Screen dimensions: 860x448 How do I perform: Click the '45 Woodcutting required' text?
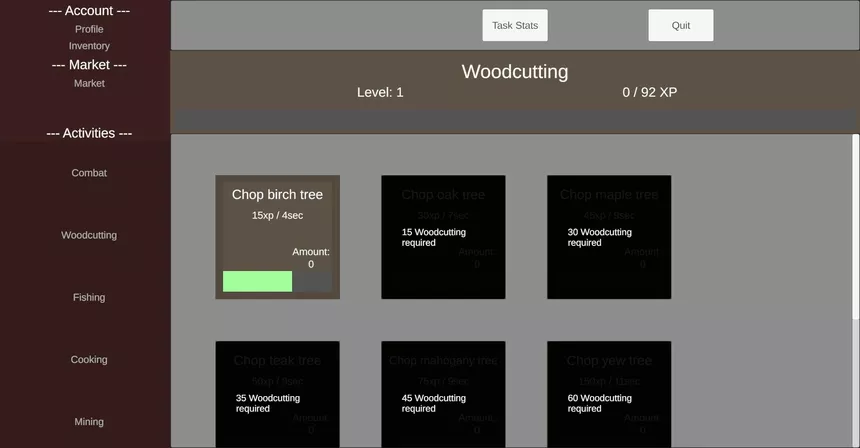coord(434,403)
